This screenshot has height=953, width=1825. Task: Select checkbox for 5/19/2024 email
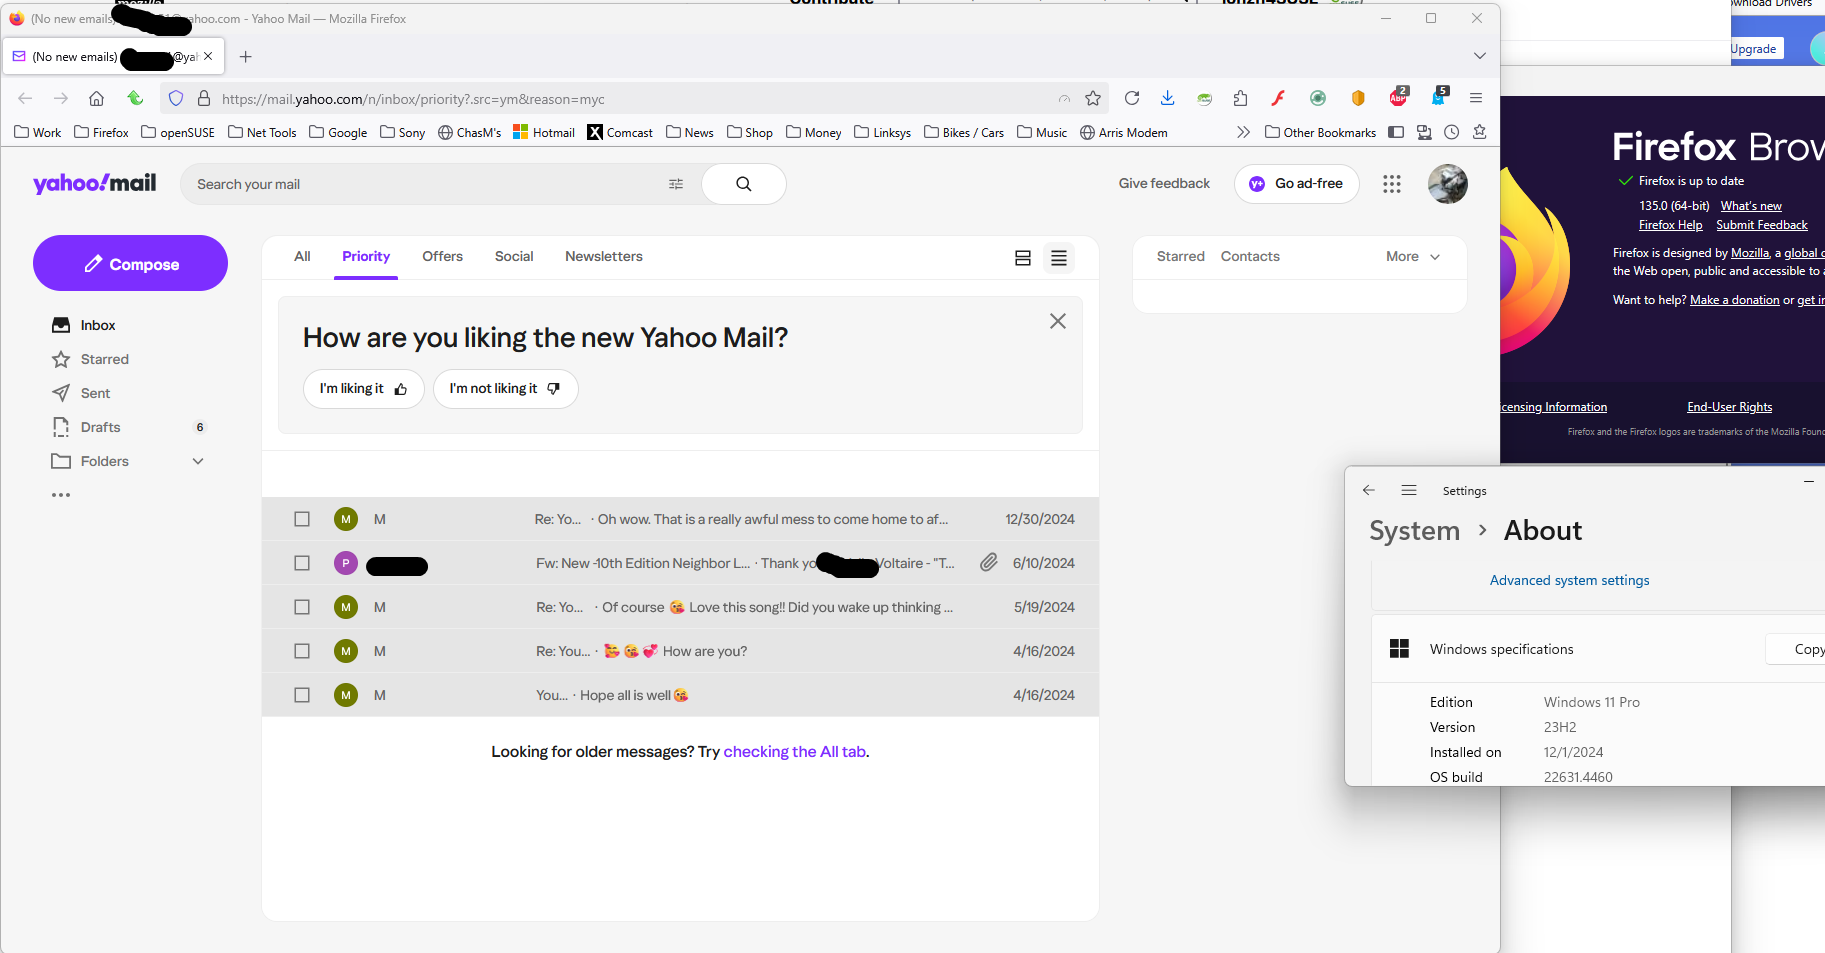(302, 607)
